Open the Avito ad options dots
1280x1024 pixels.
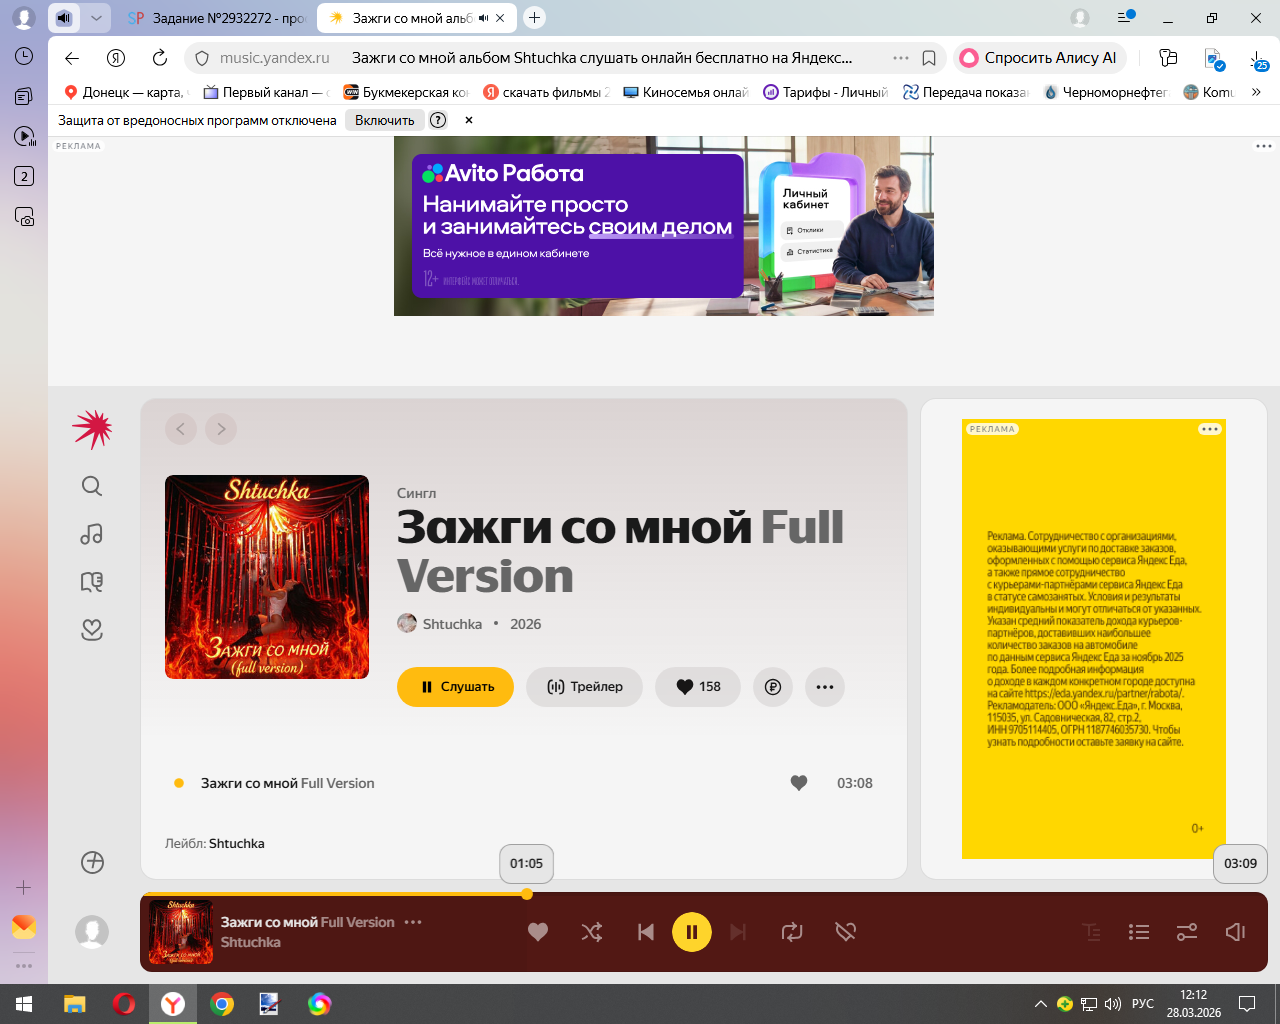pos(1264,146)
